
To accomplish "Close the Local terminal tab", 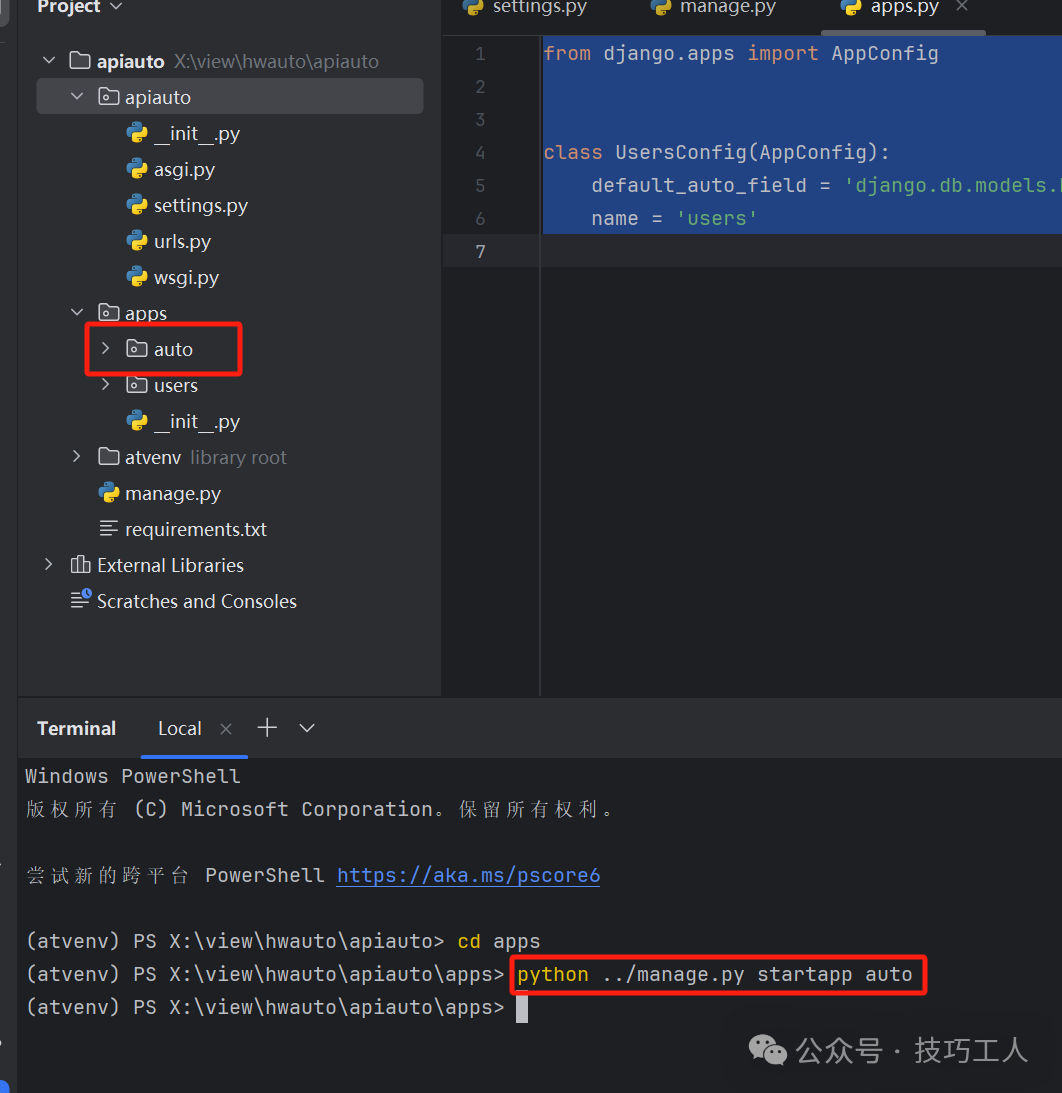I will (x=226, y=729).
